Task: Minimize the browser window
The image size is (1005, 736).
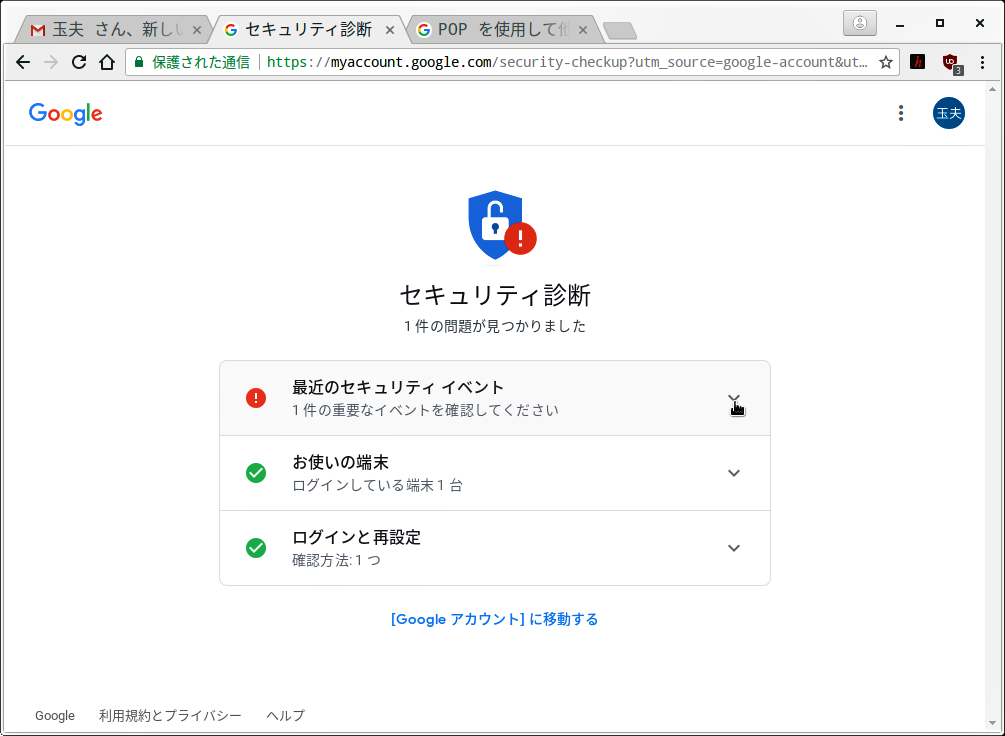Action: (x=900, y=24)
